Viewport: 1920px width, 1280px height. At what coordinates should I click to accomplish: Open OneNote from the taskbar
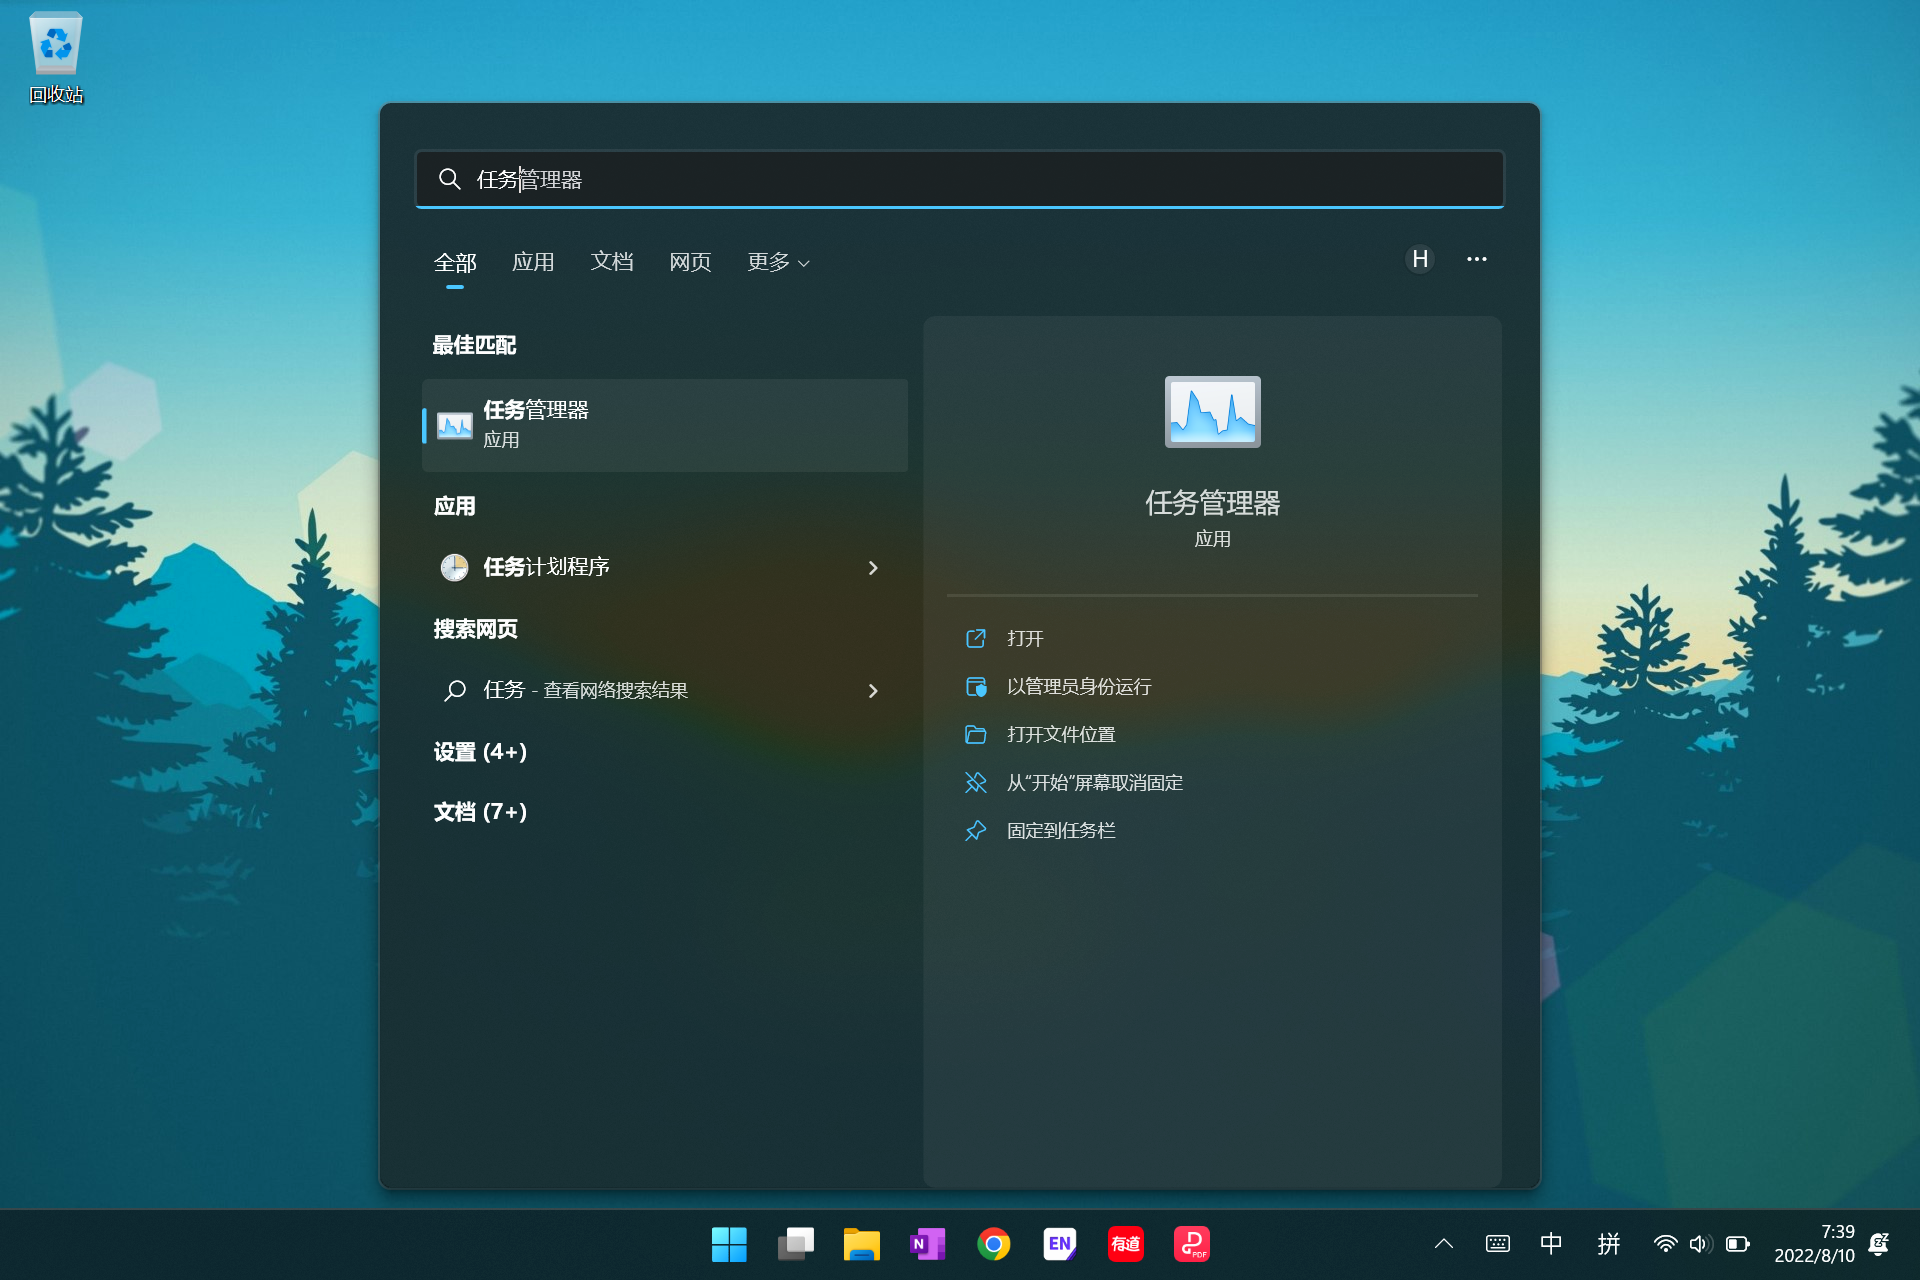[x=927, y=1243]
